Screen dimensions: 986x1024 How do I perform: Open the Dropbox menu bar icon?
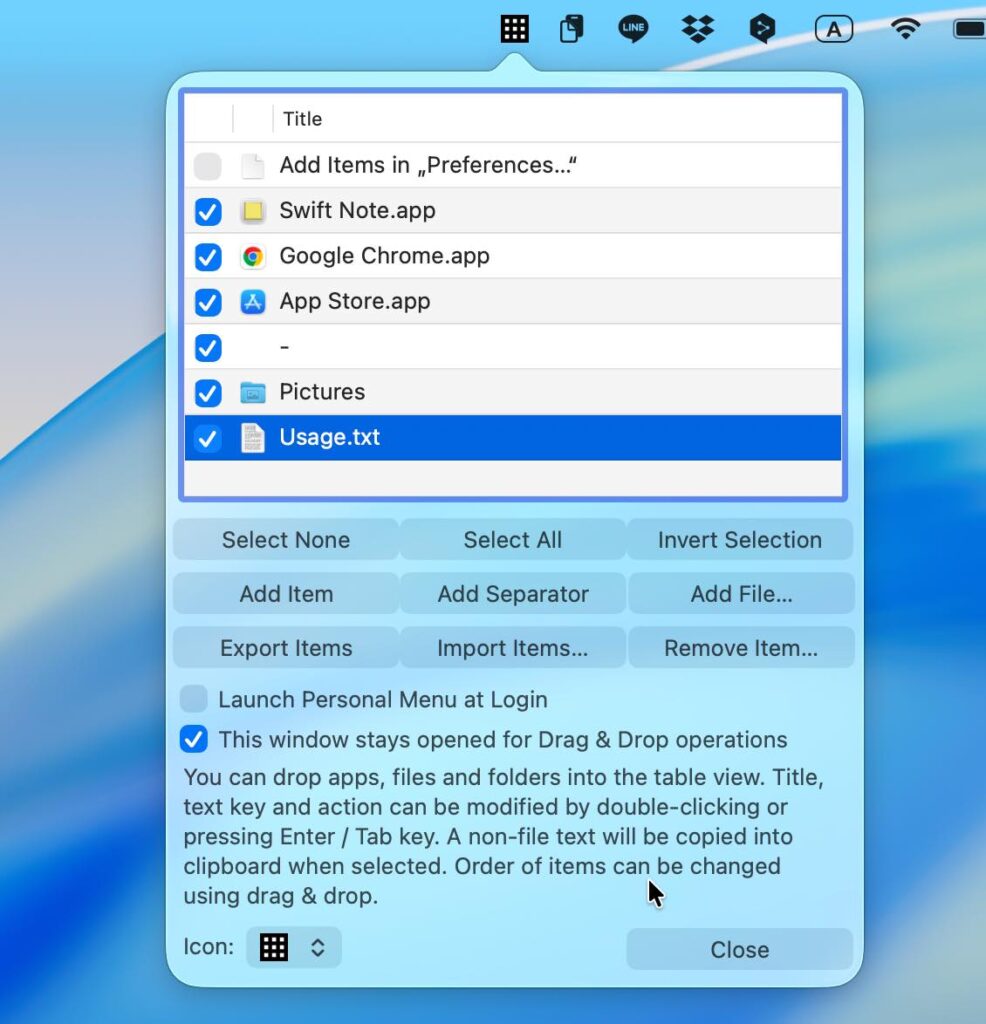[x=698, y=29]
